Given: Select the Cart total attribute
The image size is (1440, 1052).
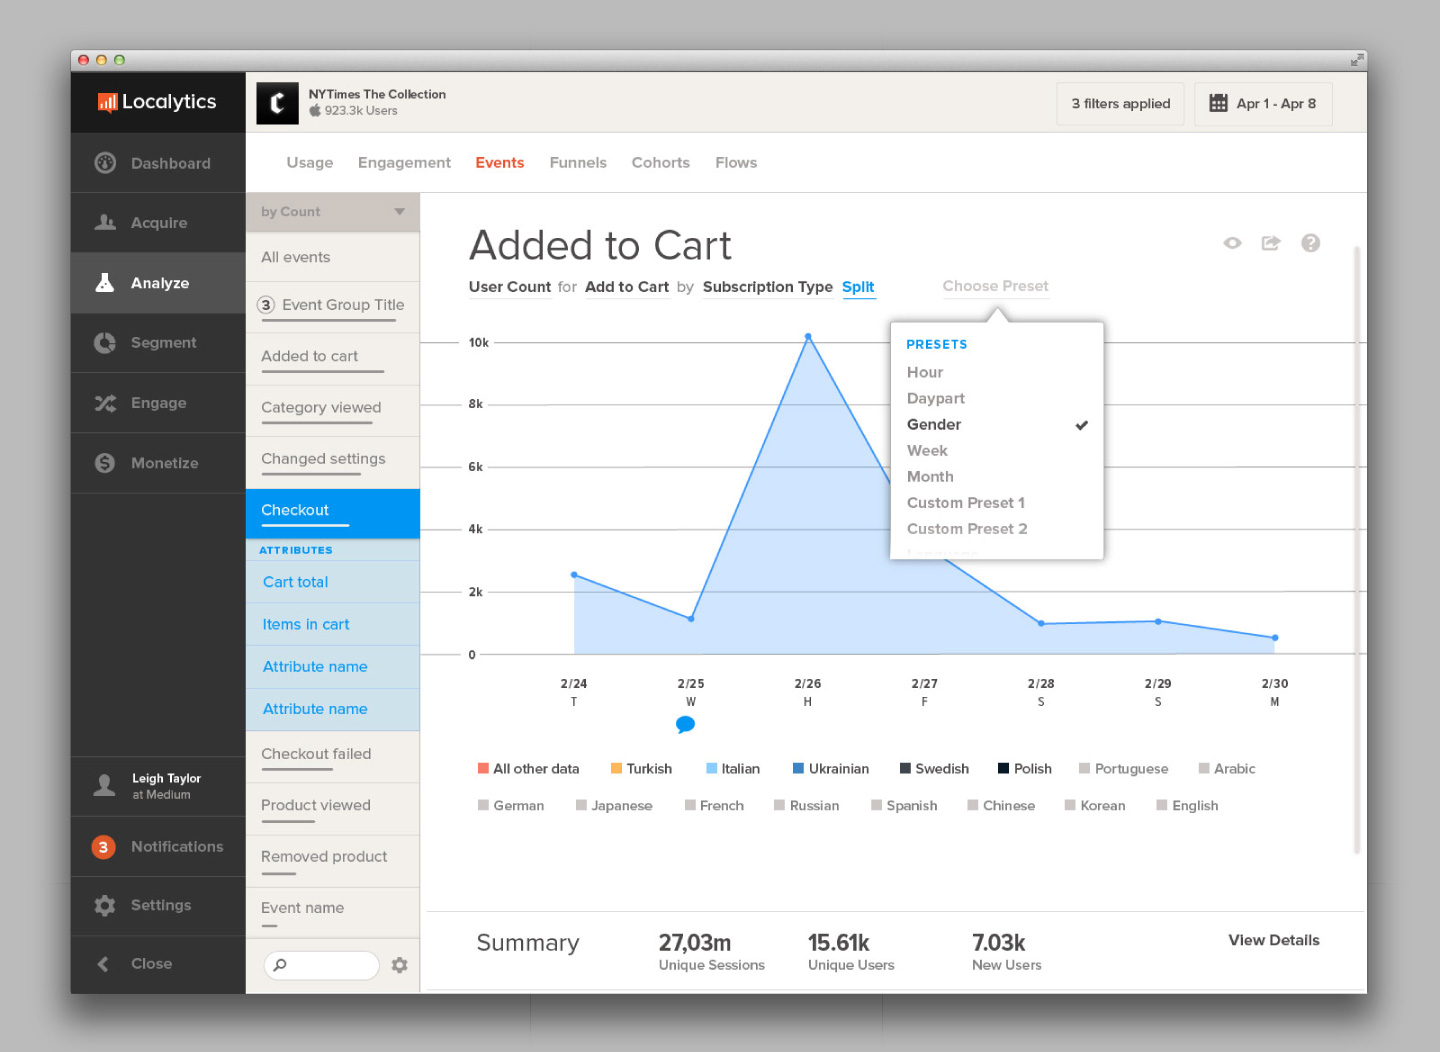Looking at the screenshot, I should [333, 582].
